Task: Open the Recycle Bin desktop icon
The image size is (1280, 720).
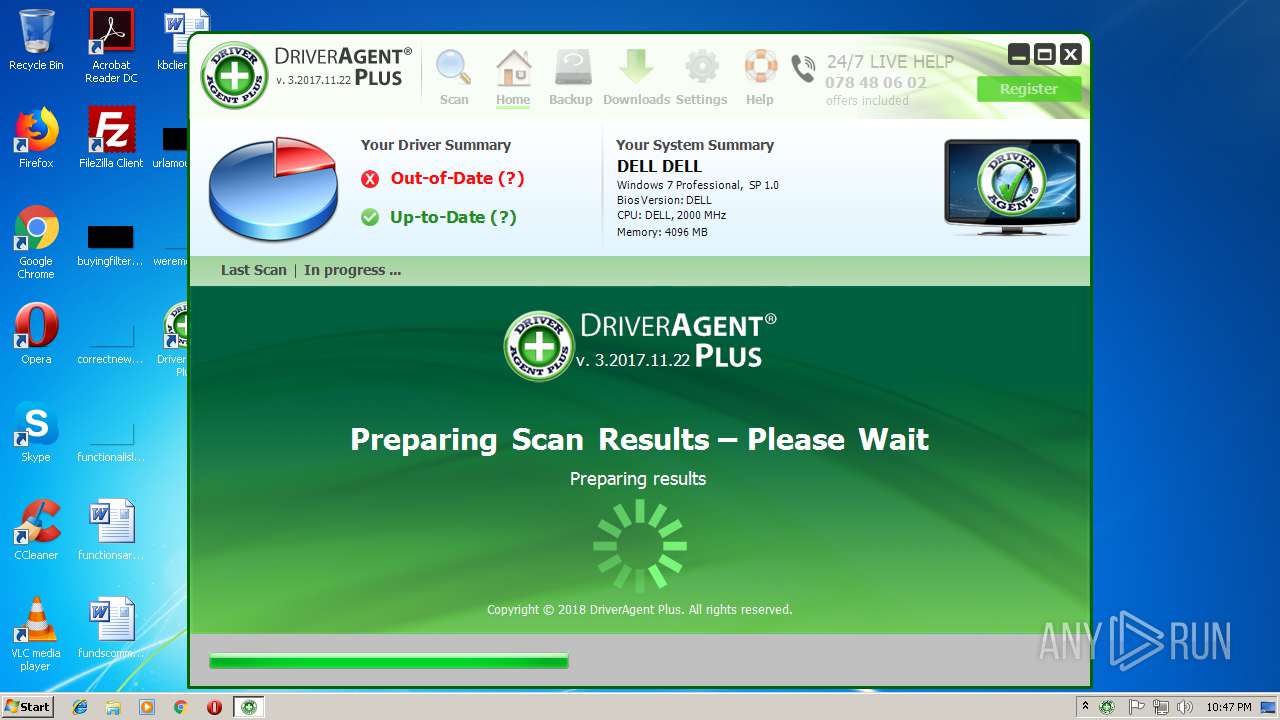Action: 36,40
